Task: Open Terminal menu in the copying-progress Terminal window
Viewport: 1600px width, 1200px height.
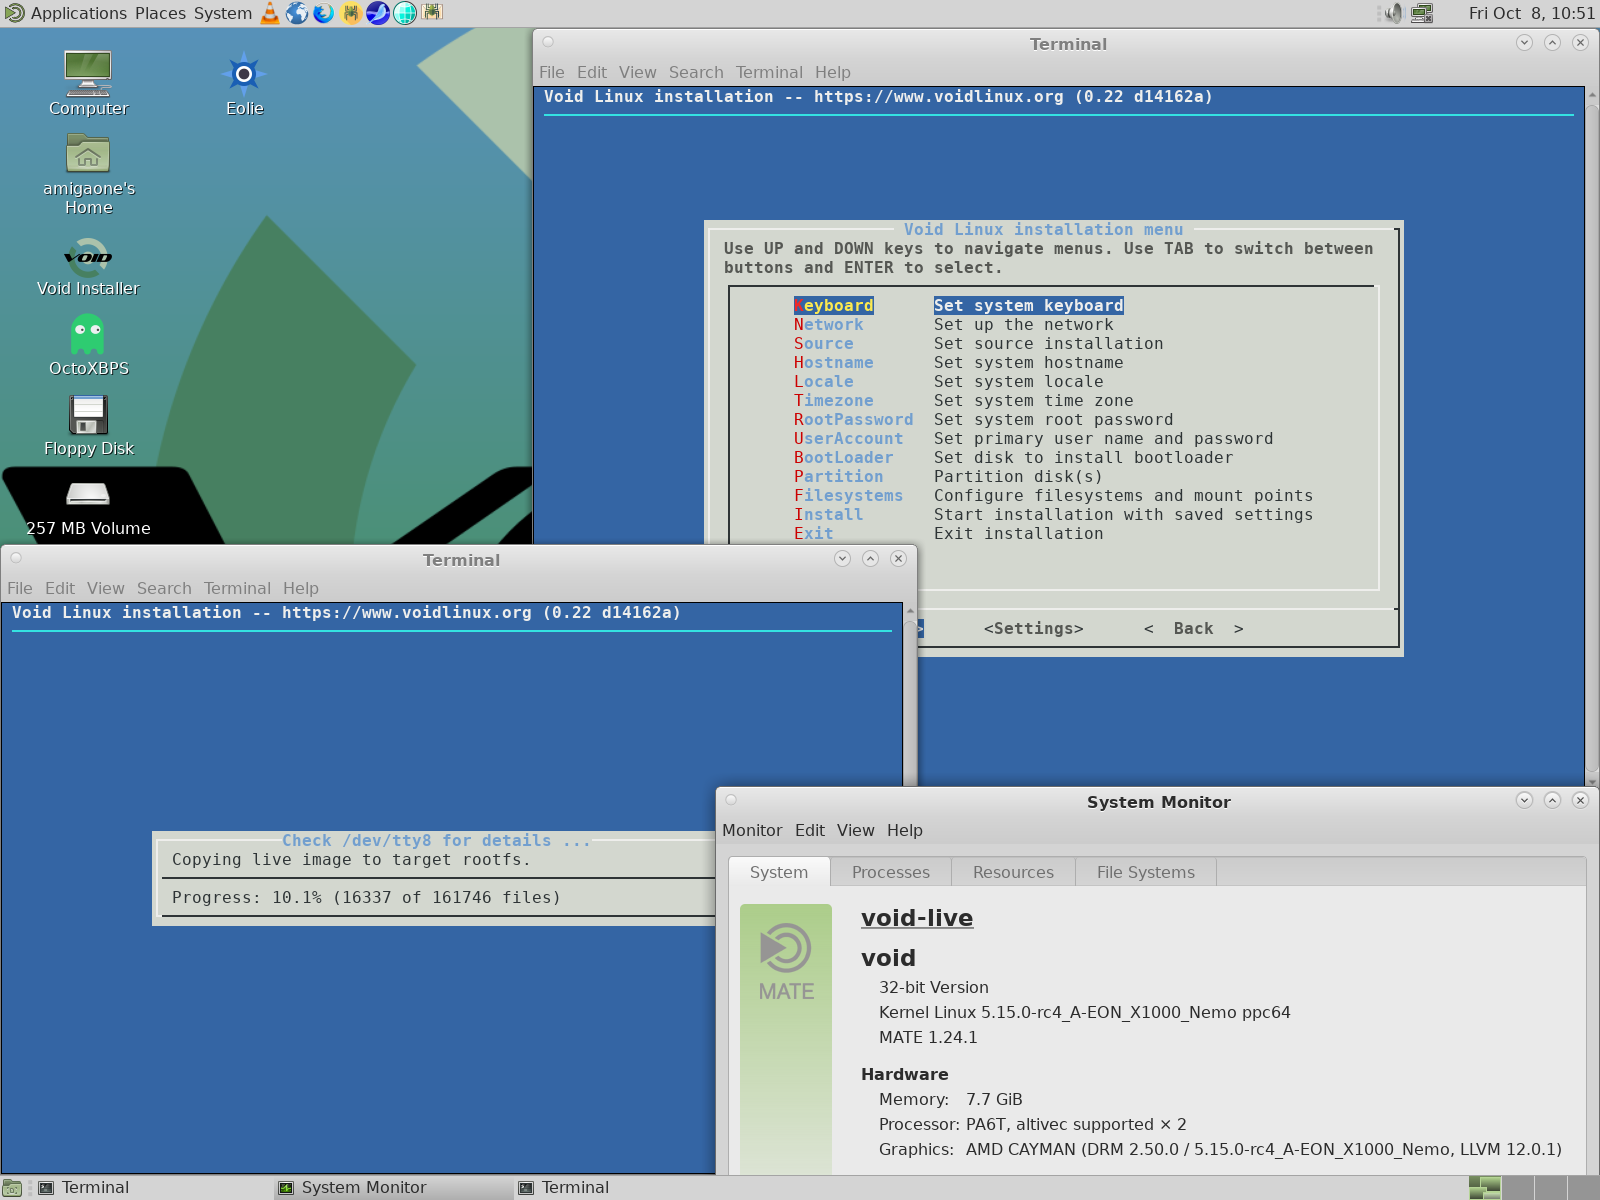Action: 237,588
